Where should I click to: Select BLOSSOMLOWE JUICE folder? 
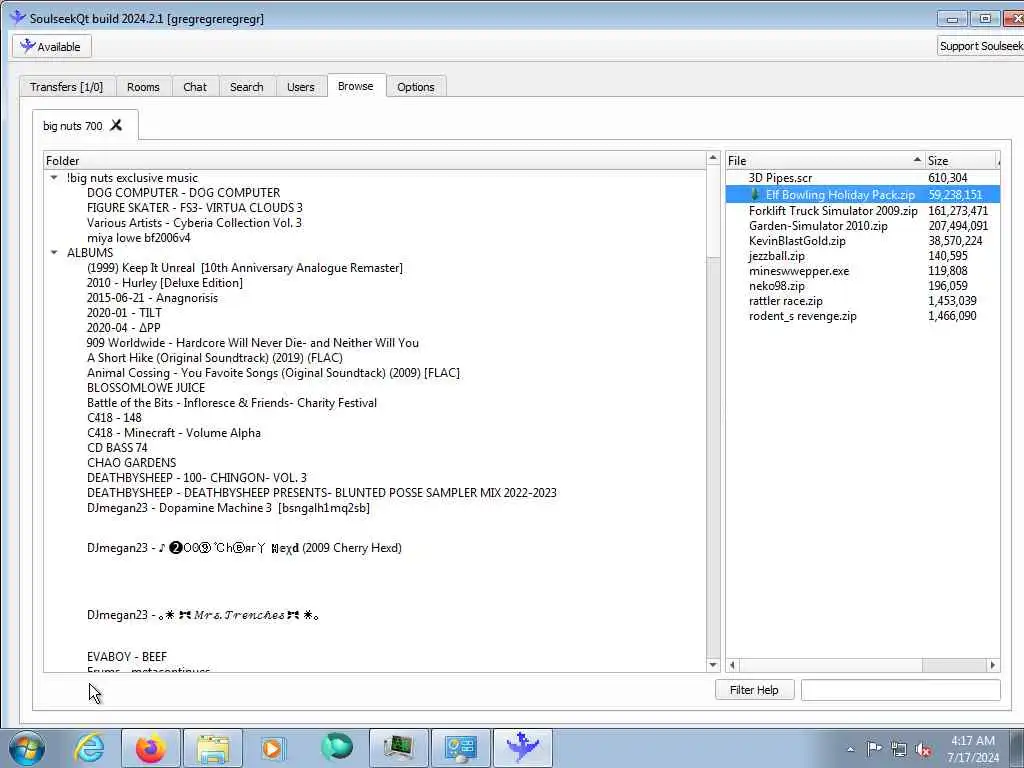click(x=146, y=388)
